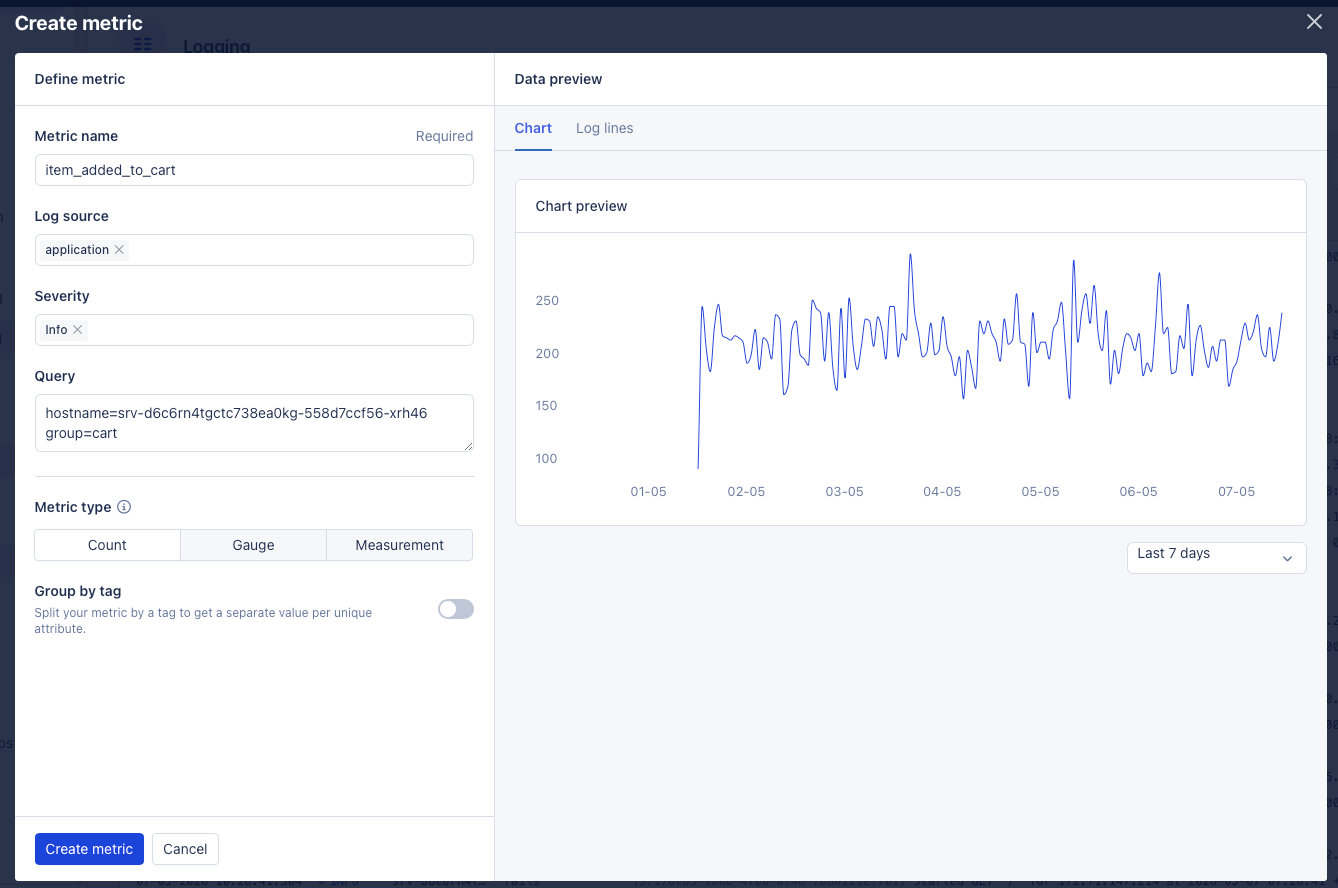Click the Metric name input field

[254, 170]
